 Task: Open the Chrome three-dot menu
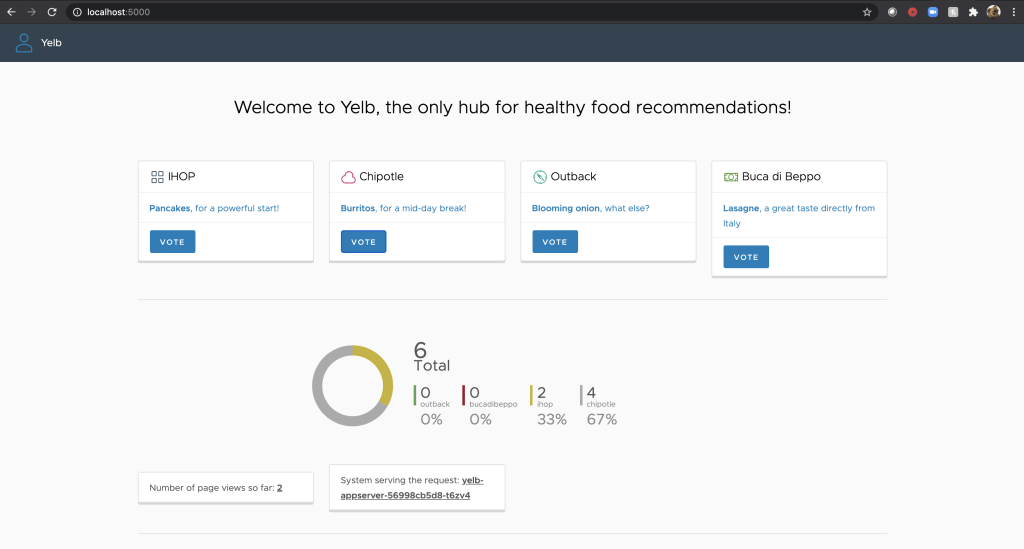coord(1012,12)
